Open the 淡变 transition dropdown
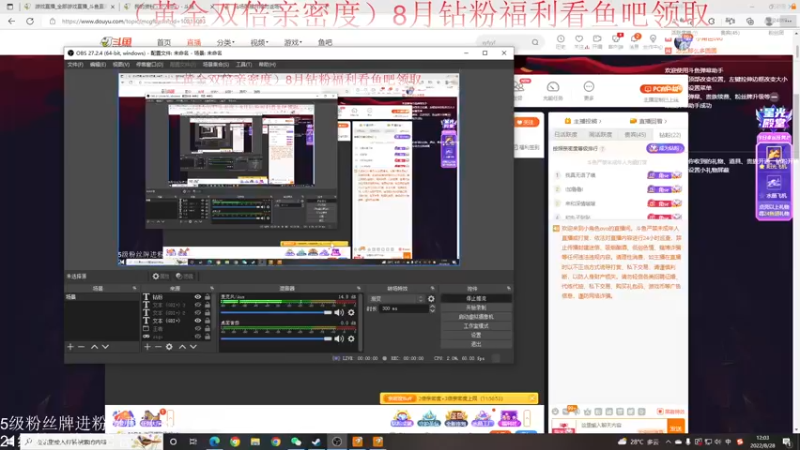 pyautogui.click(x=396, y=299)
